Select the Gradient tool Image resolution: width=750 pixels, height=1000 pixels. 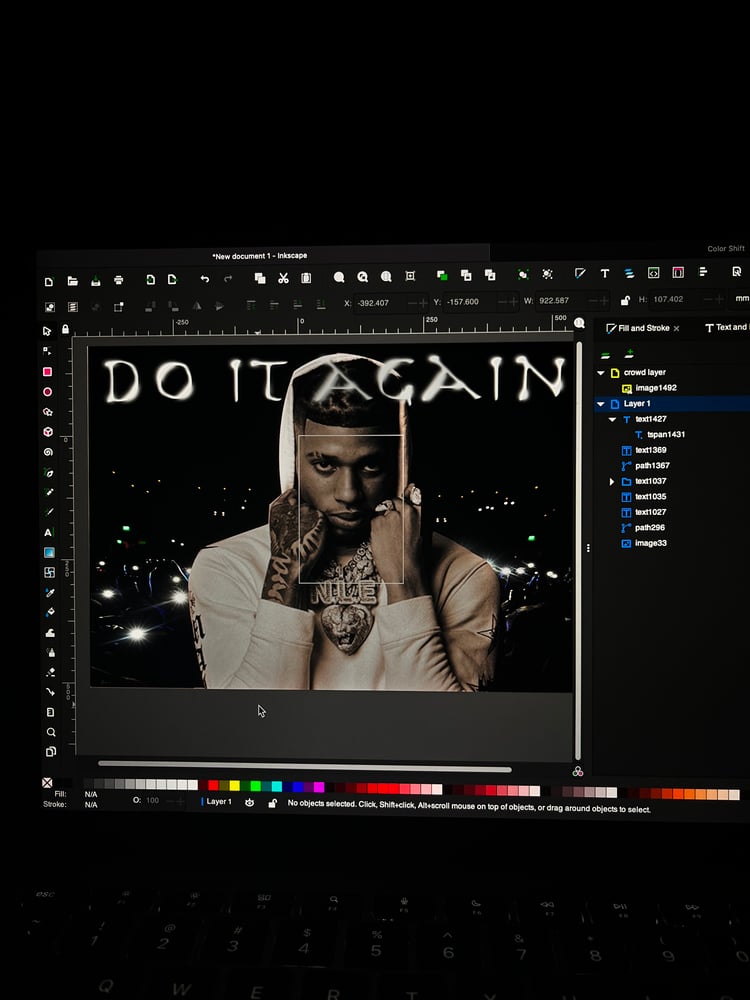point(49,552)
